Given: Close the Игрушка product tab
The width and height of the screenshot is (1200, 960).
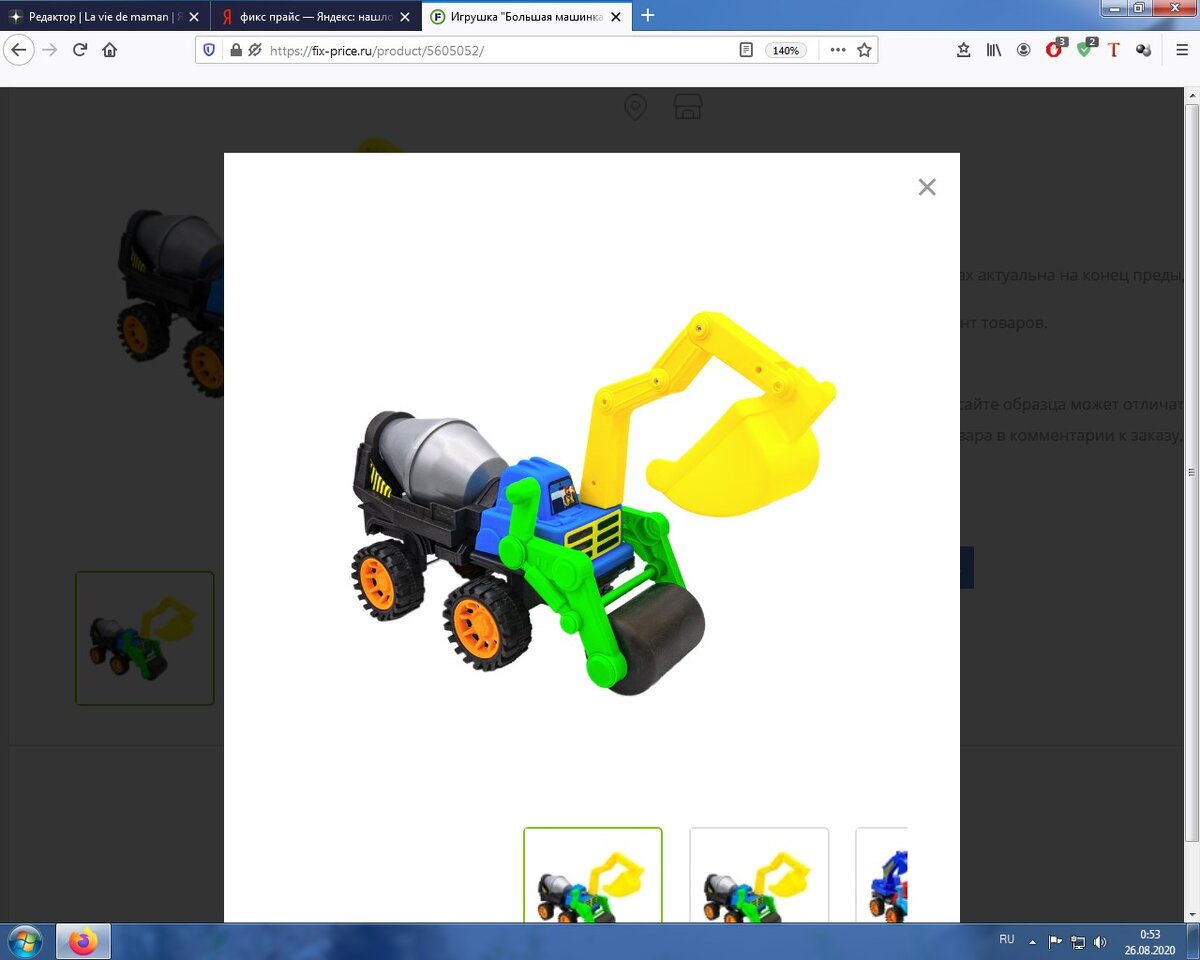Looking at the screenshot, I should [x=616, y=17].
